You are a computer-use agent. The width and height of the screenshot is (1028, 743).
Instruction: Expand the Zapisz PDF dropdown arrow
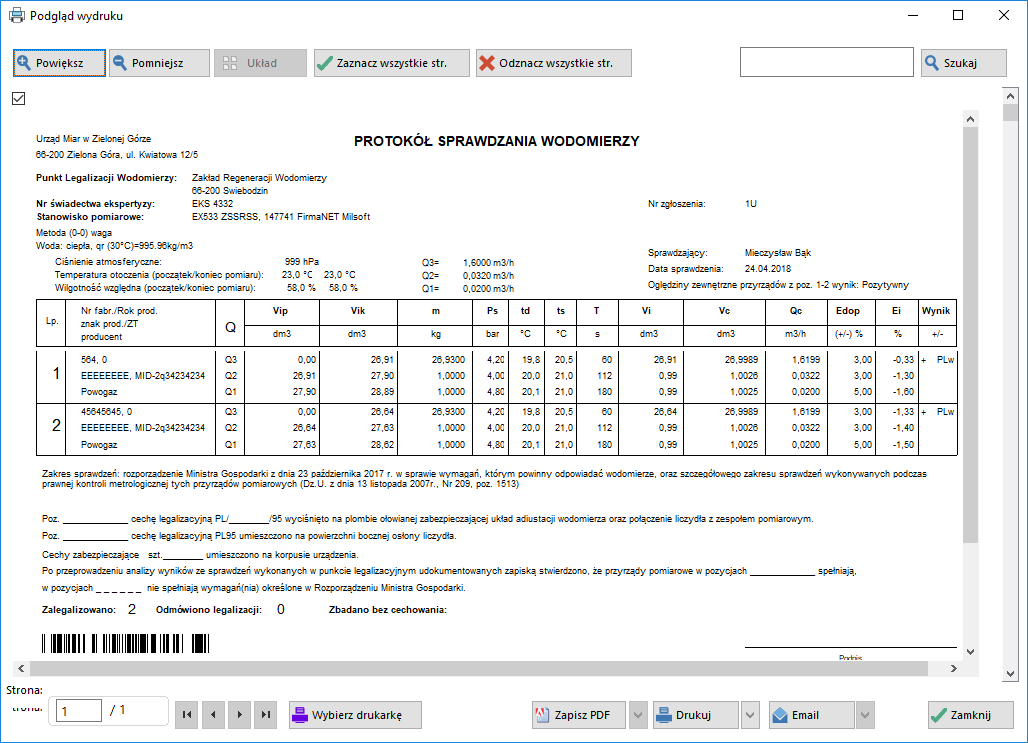[x=638, y=715]
